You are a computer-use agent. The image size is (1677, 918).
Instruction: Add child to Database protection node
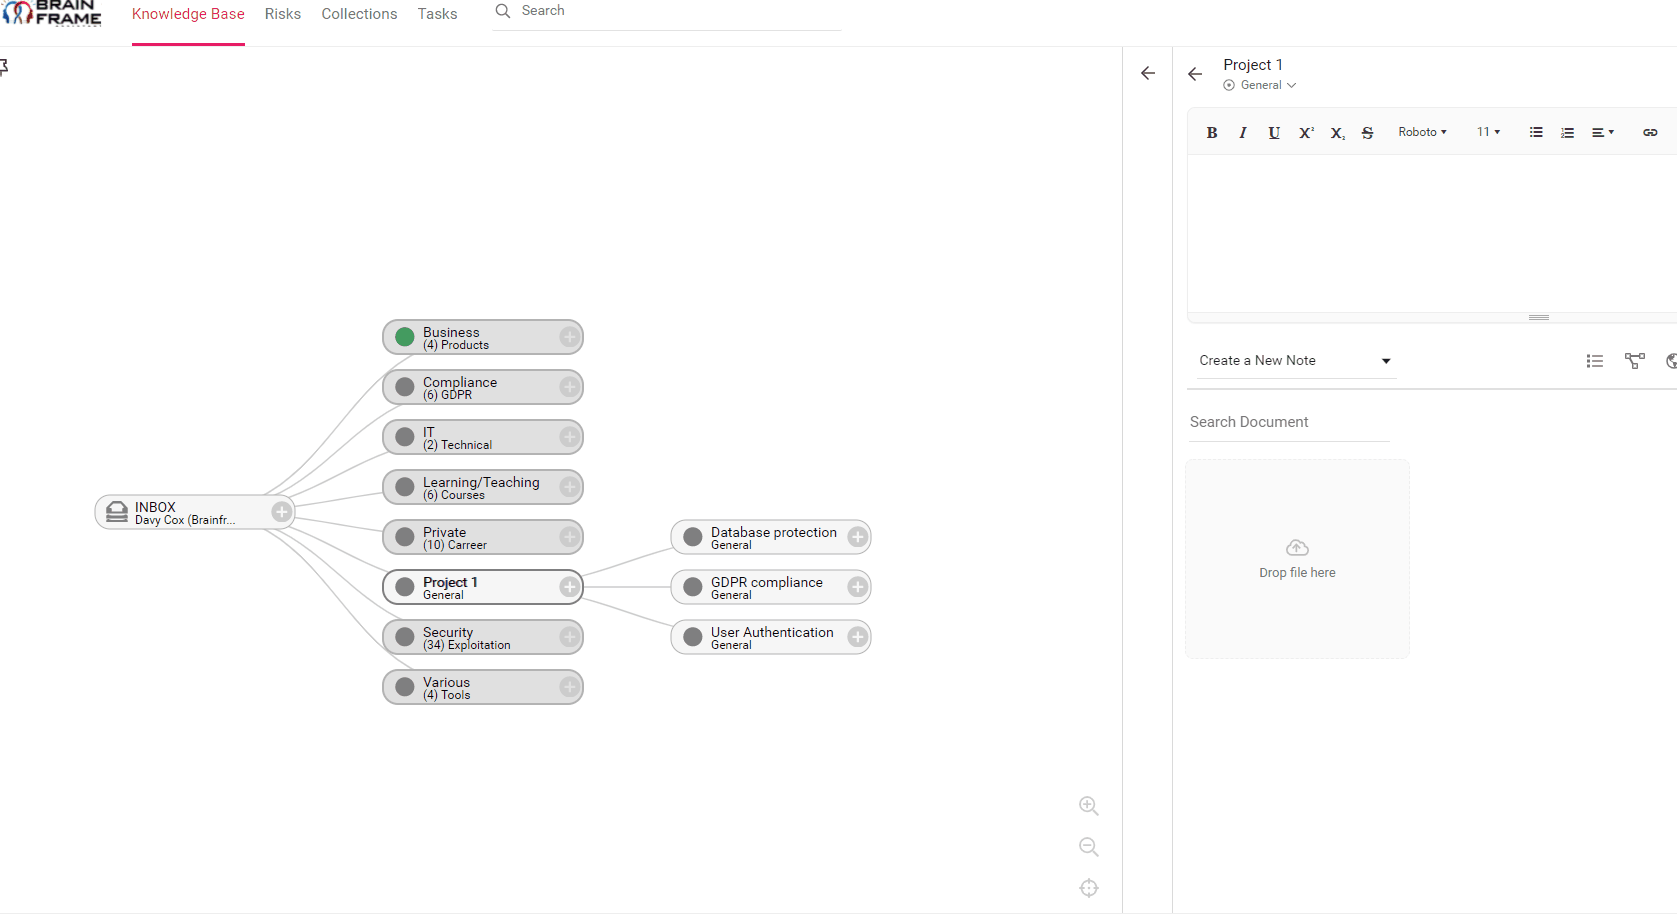(x=857, y=537)
